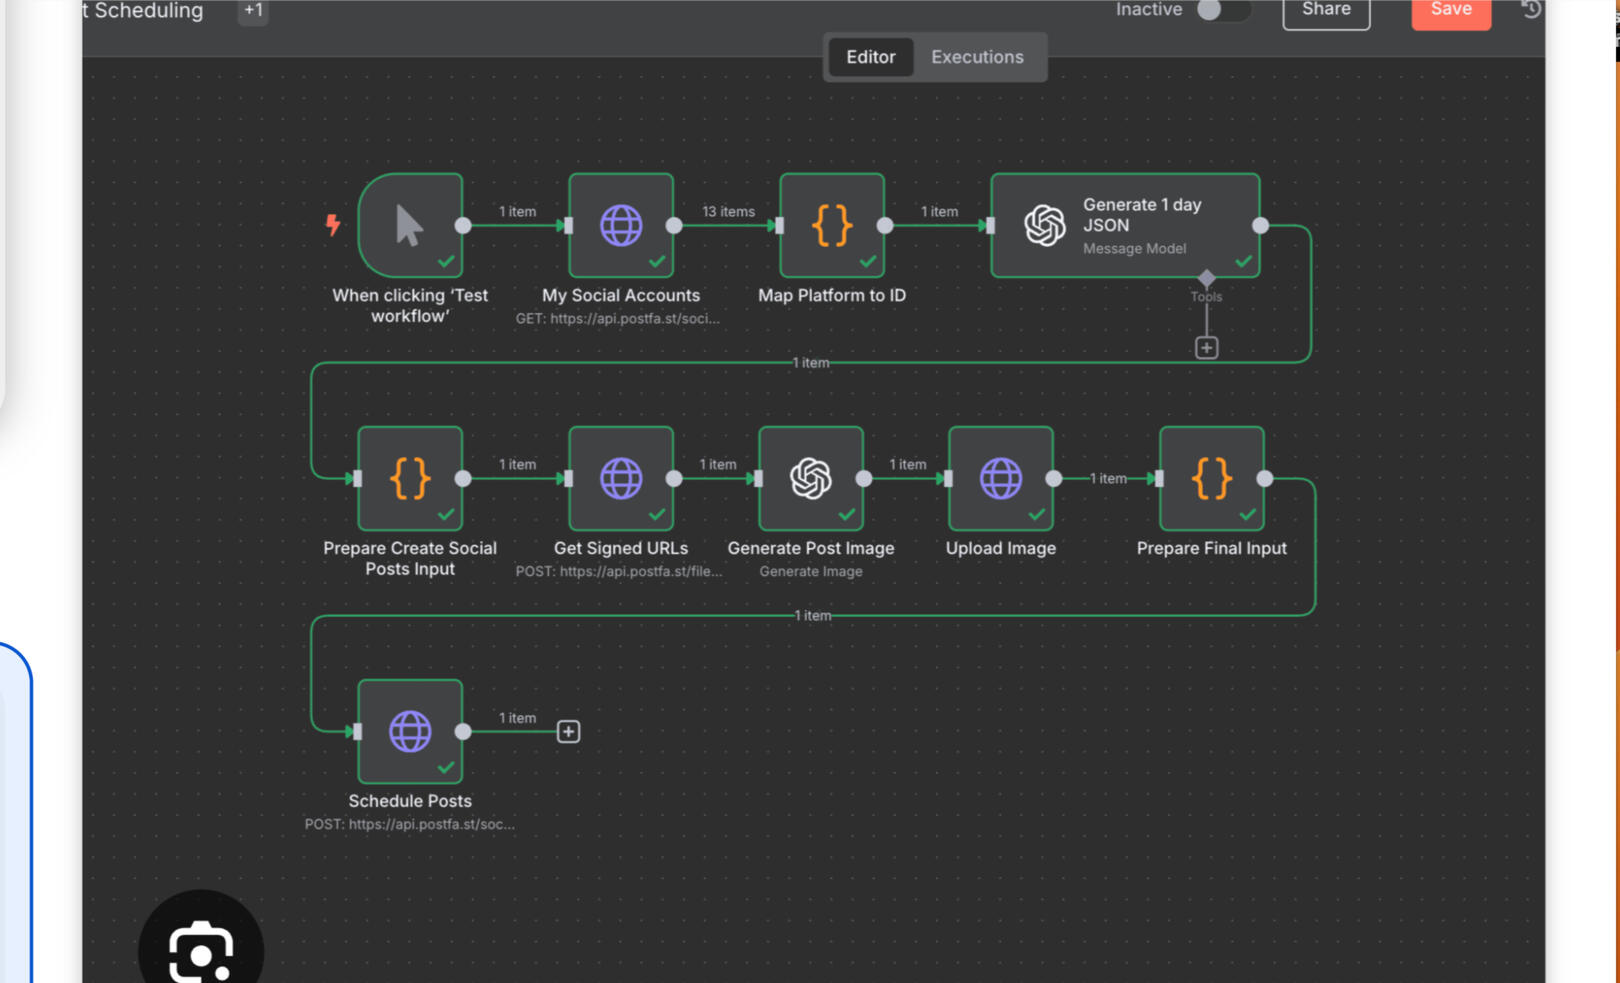
Task: Switch to the Editor tab
Action: 870,57
